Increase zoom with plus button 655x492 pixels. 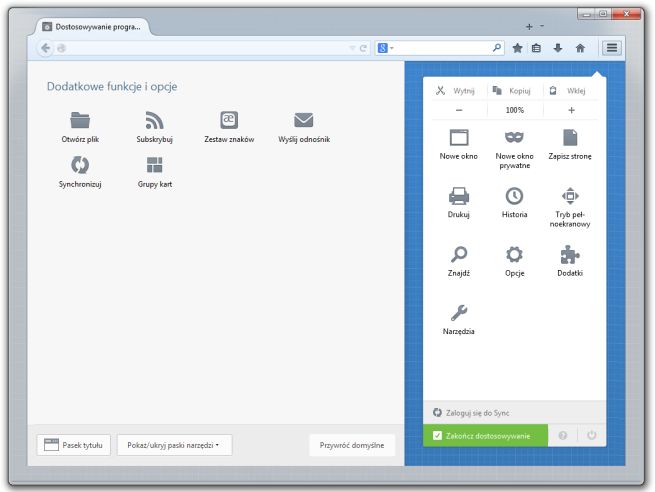pyautogui.click(x=571, y=110)
